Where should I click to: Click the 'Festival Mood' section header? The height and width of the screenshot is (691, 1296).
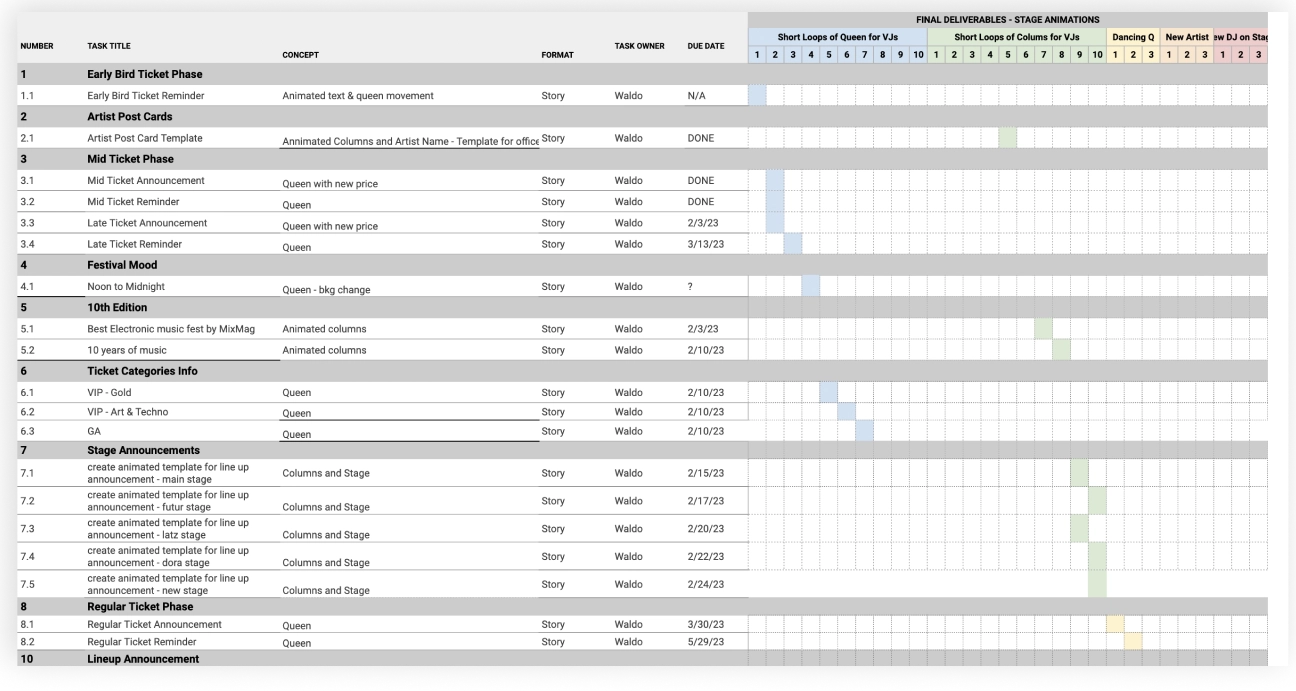click(x=122, y=265)
